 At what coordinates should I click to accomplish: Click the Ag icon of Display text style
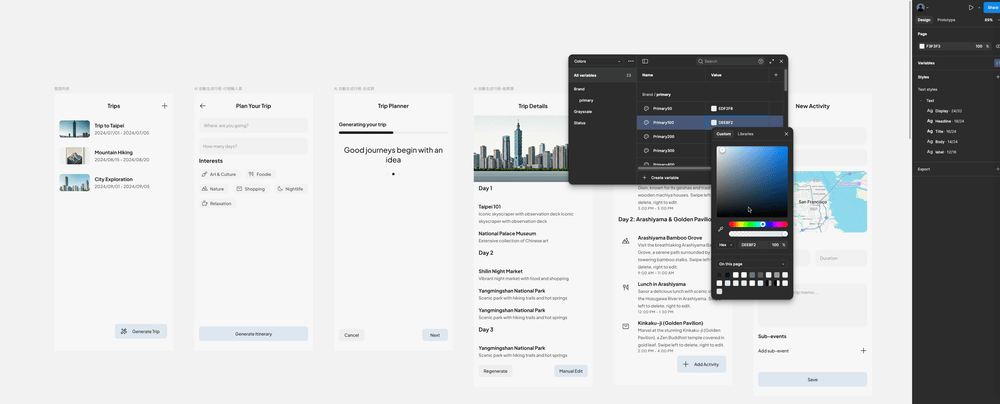(930, 110)
